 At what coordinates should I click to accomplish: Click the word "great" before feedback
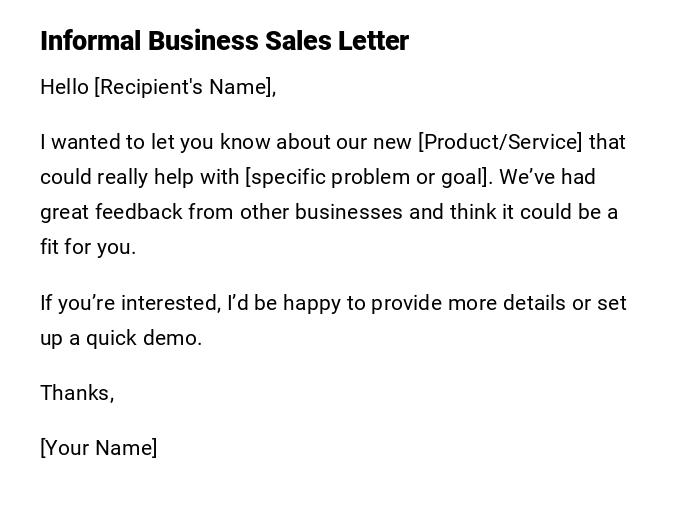63,212
